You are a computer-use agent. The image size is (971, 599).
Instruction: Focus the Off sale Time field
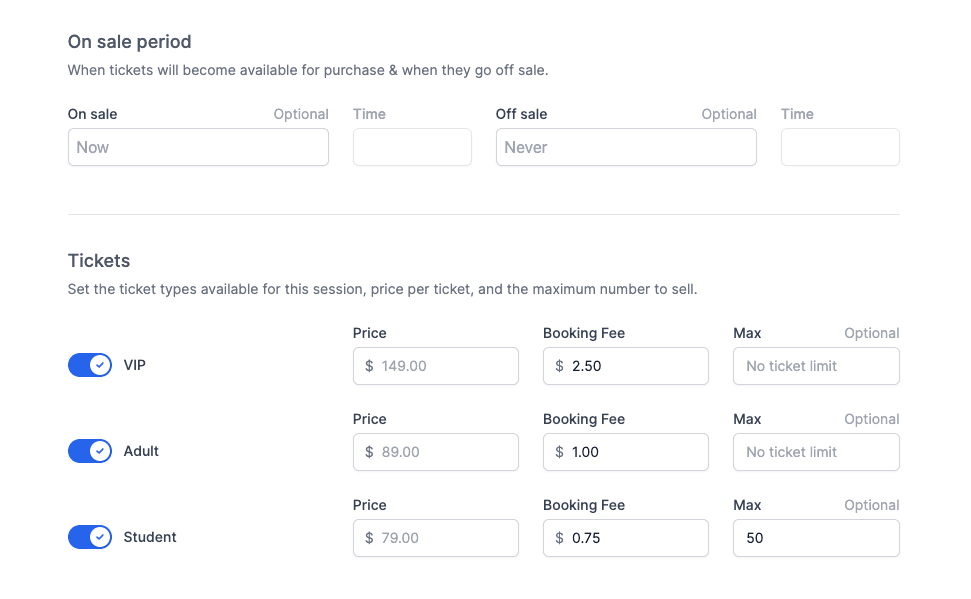[840, 147]
